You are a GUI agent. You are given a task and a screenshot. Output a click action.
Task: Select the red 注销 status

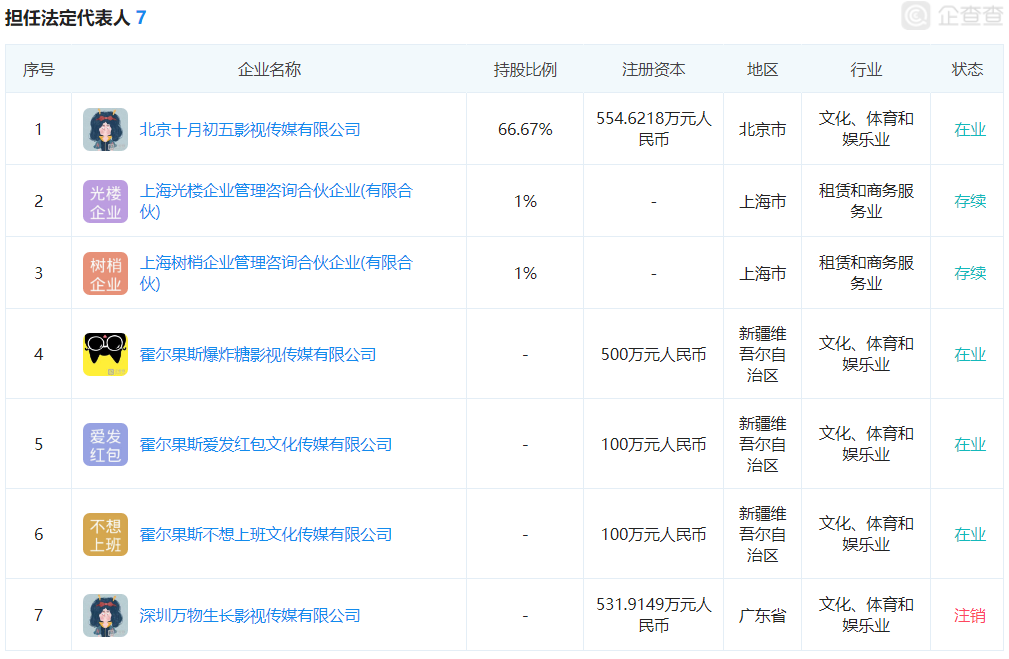[970, 616]
